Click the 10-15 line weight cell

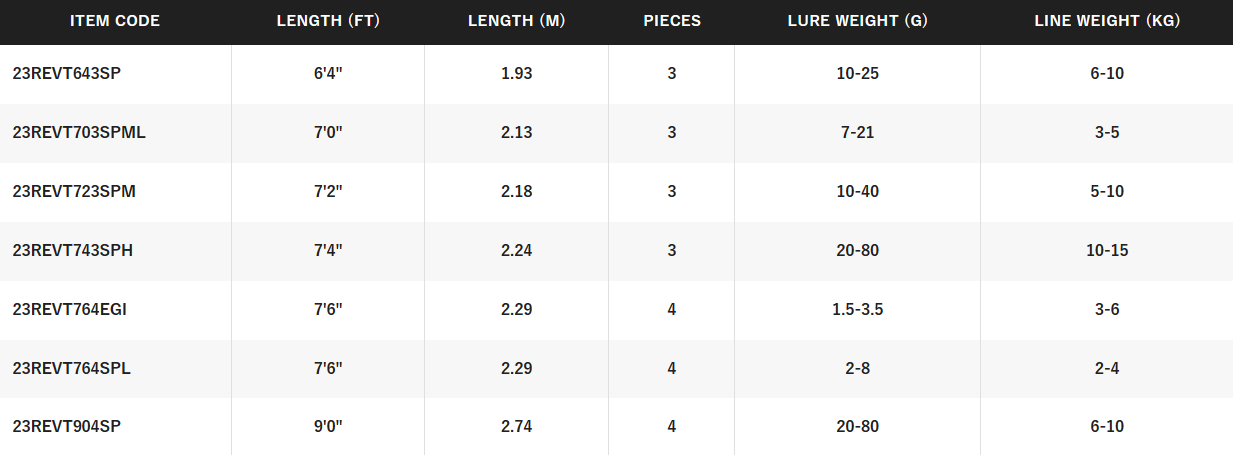(1107, 251)
